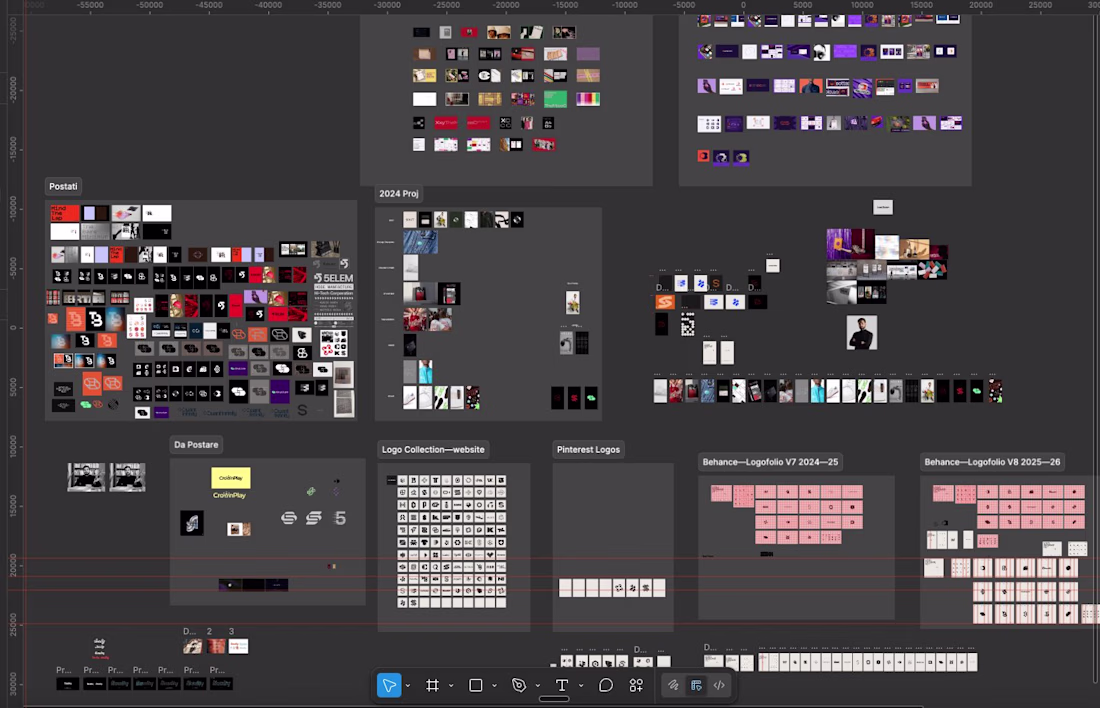1100x708 pixels.
Task: Select the logo grid in Logo Collection—website
Action: click(451, 541)
